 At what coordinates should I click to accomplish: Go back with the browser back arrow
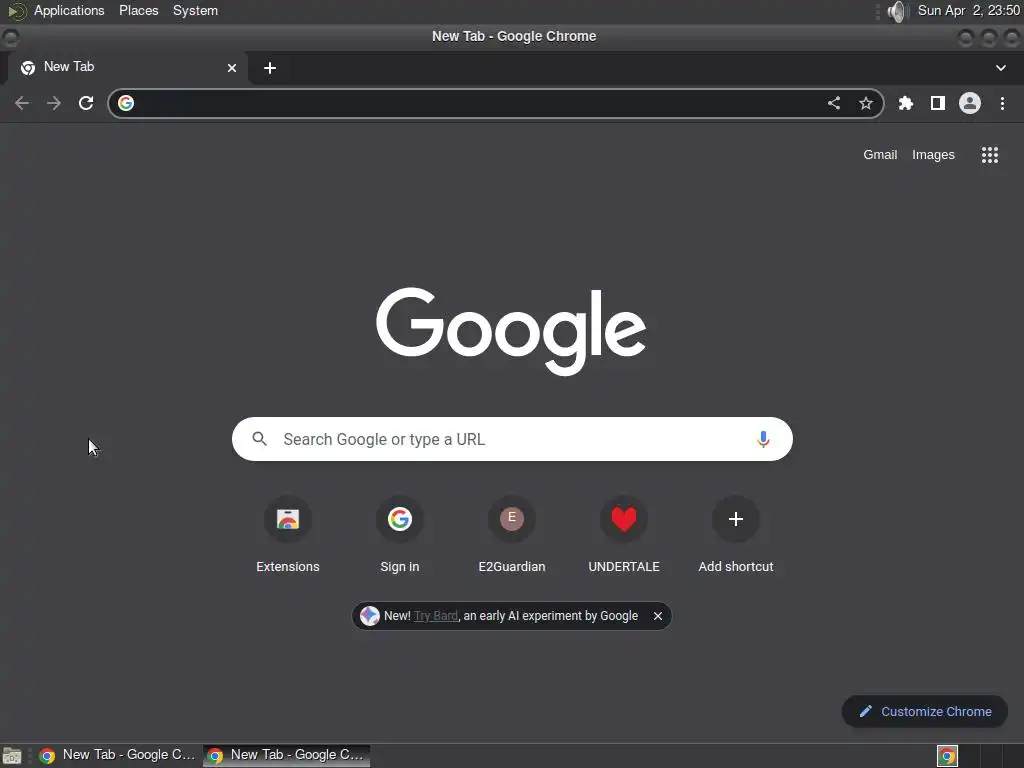coord(22,103)
